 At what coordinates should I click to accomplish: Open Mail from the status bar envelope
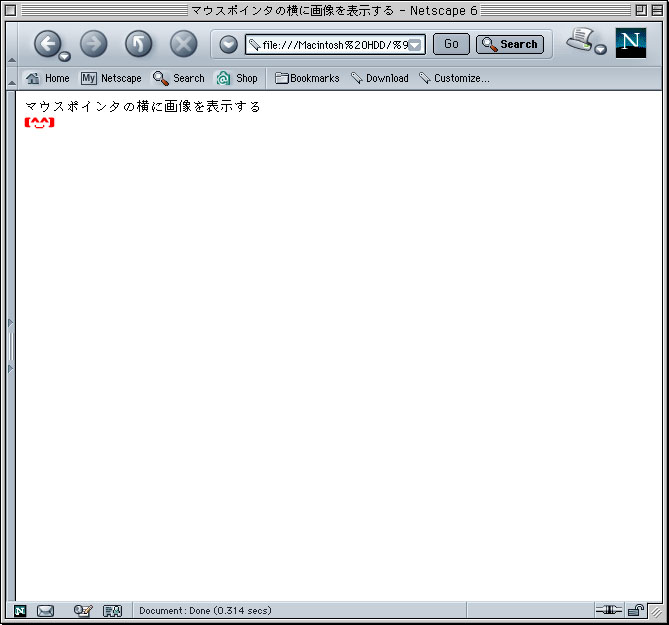tap(45, 610)
